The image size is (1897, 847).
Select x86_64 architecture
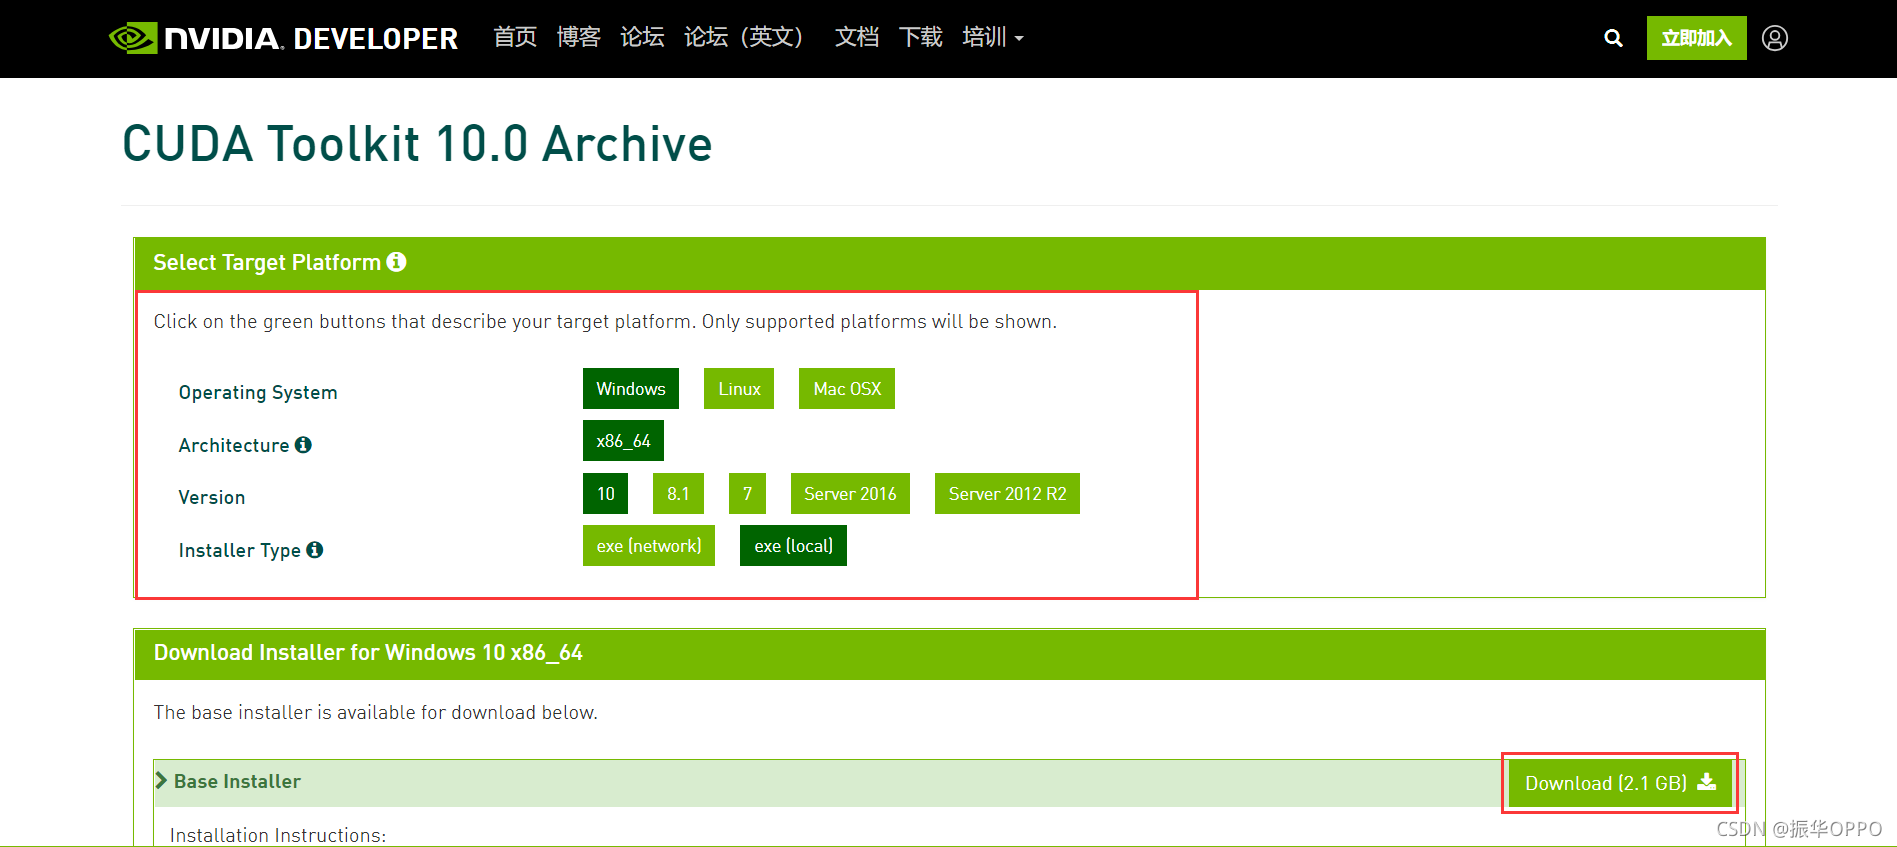pyautogui.click(x=623, y=441)
